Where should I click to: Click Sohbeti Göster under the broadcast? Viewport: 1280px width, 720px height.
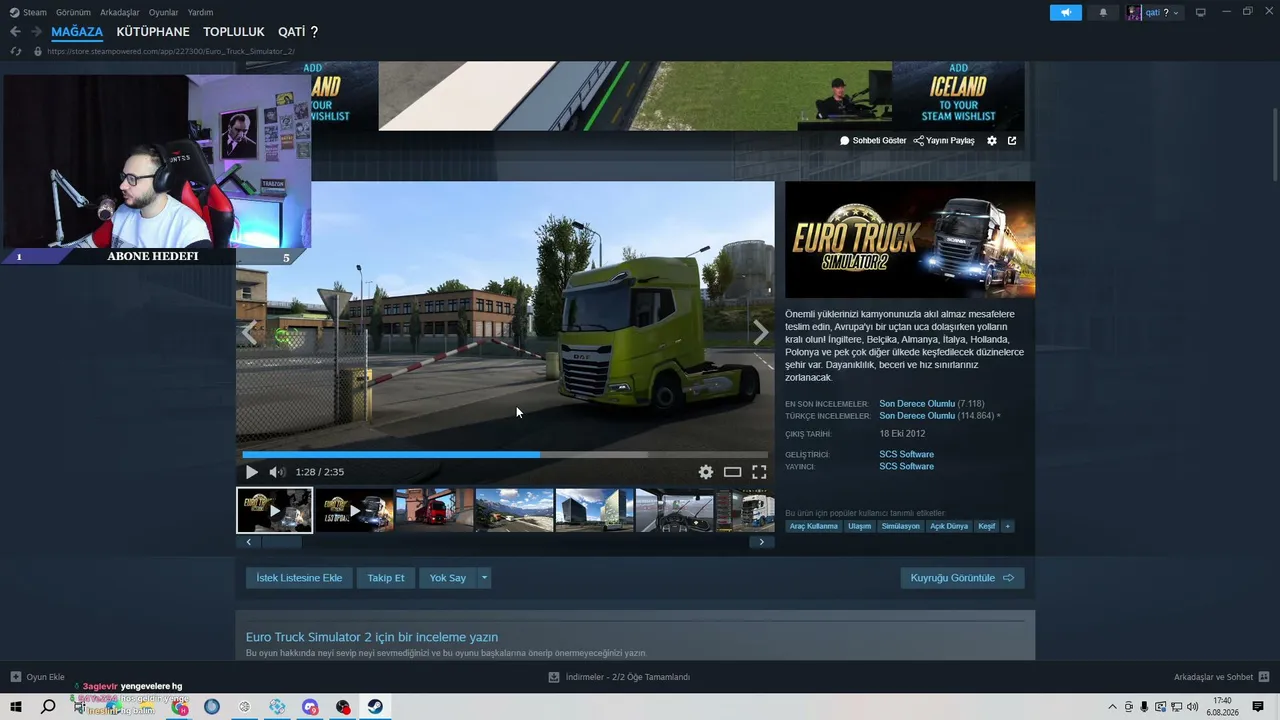coord(873,141)
